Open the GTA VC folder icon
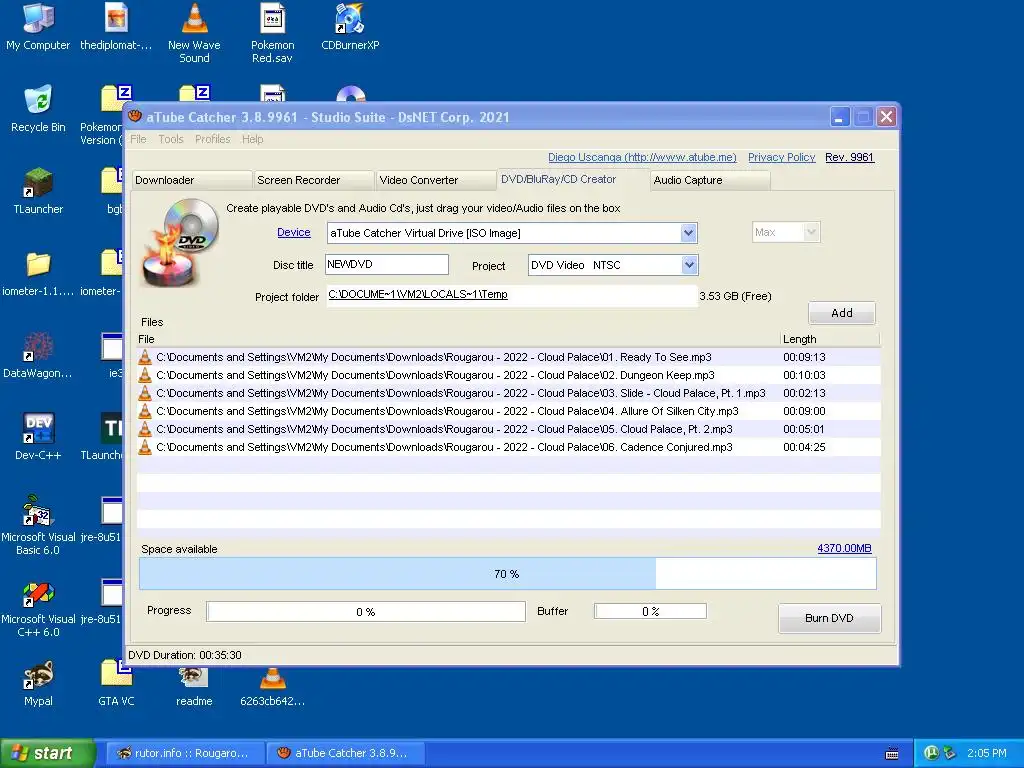Image resolution: width=1024 pixels, height=768 pixels. tap(116, 683)
